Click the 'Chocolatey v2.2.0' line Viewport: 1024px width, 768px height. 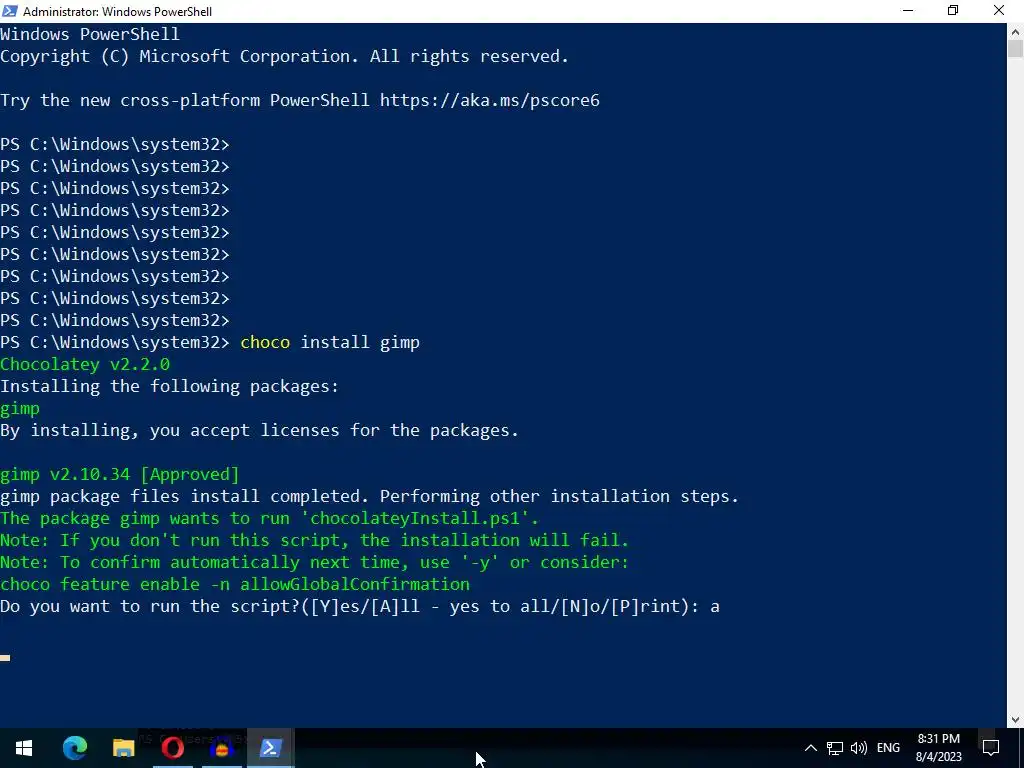85,364
